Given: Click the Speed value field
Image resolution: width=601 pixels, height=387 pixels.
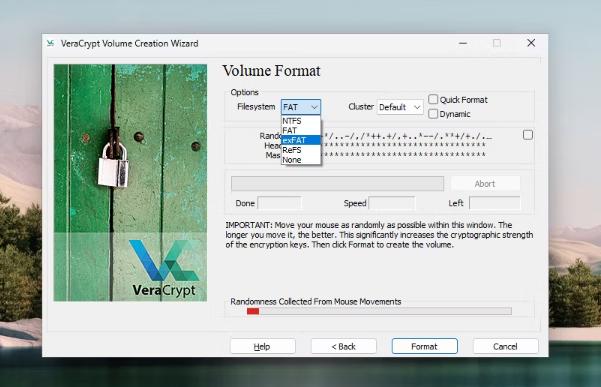Looking at the screenshot, I should [x=391, y=203].
